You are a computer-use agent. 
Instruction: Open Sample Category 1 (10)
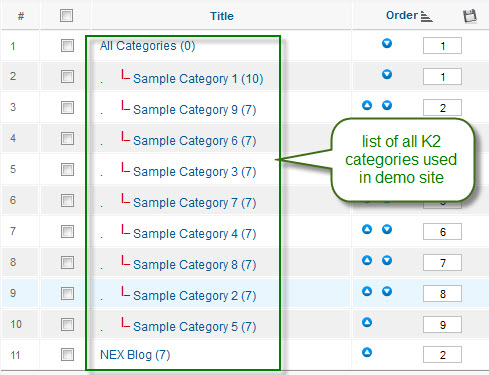[198, 79]
